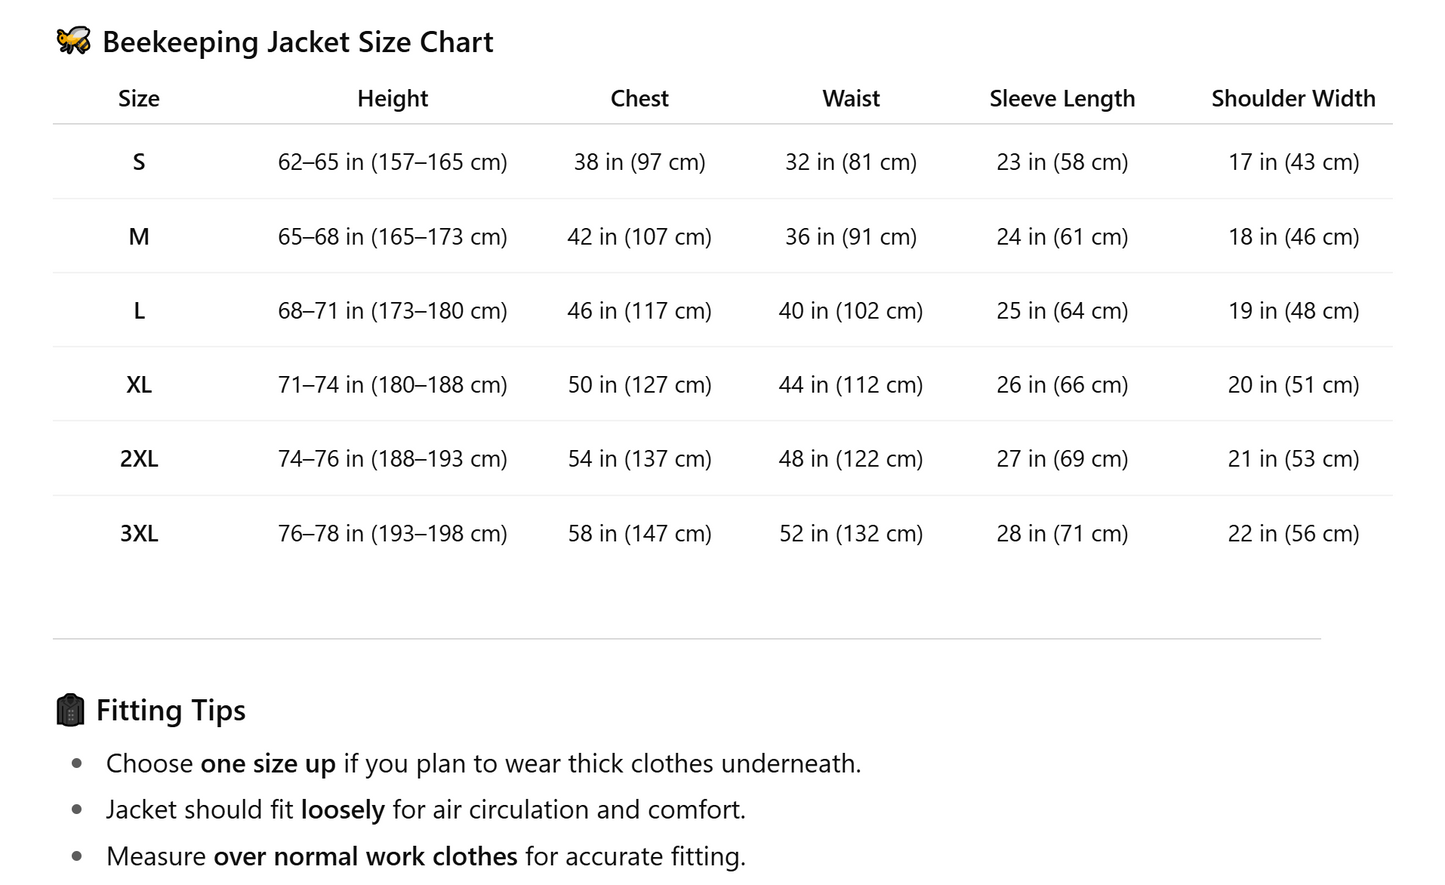The height and width of the screenshot is (885, 1445).
Task: Select the 28 in (71 cm) sleeve cell
Action: click(x=1062, y=534)
